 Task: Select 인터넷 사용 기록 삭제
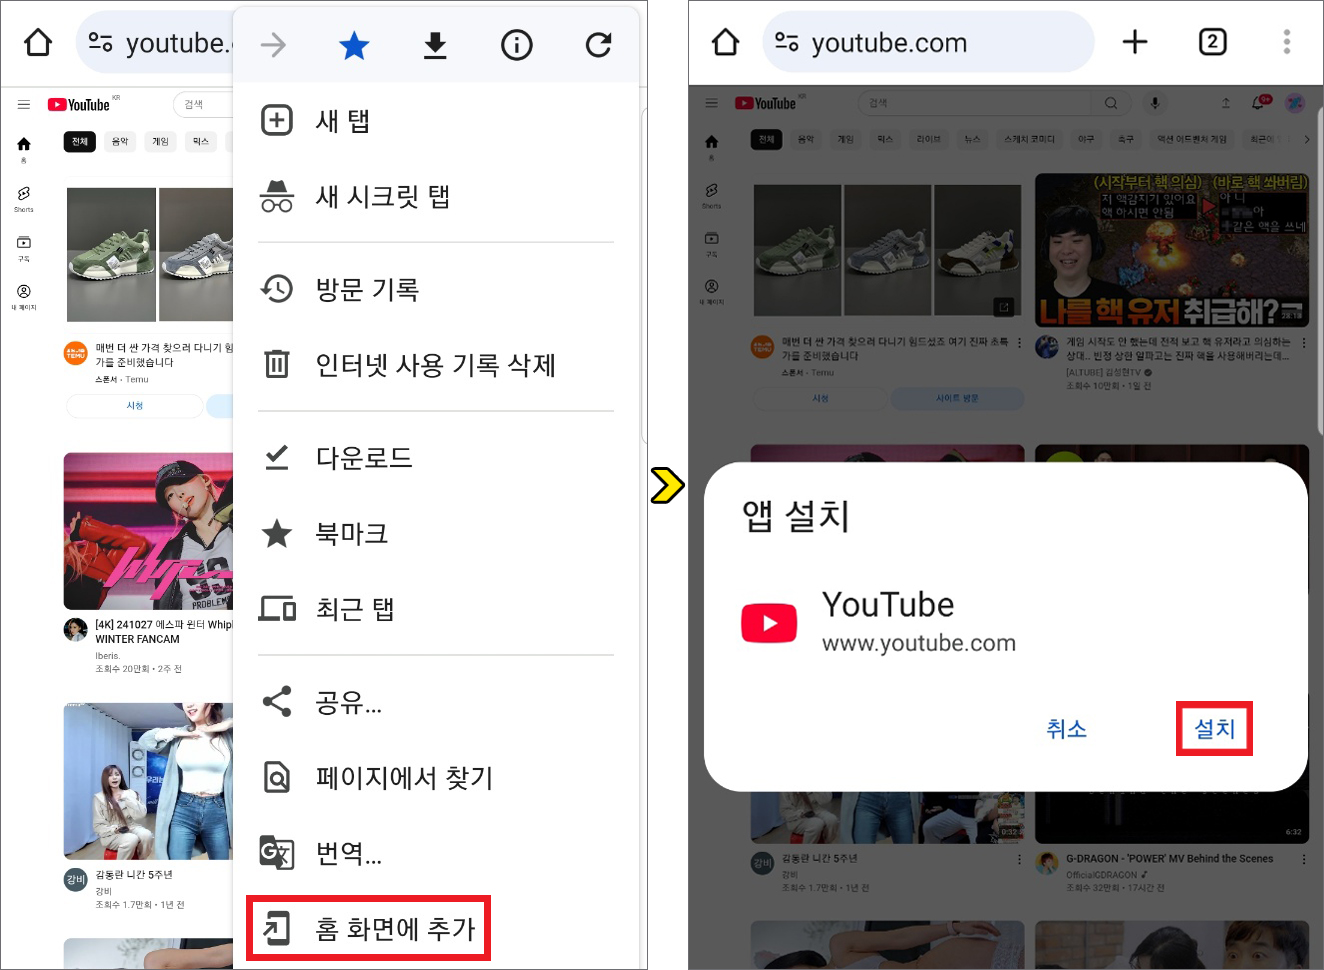[436, 365]
